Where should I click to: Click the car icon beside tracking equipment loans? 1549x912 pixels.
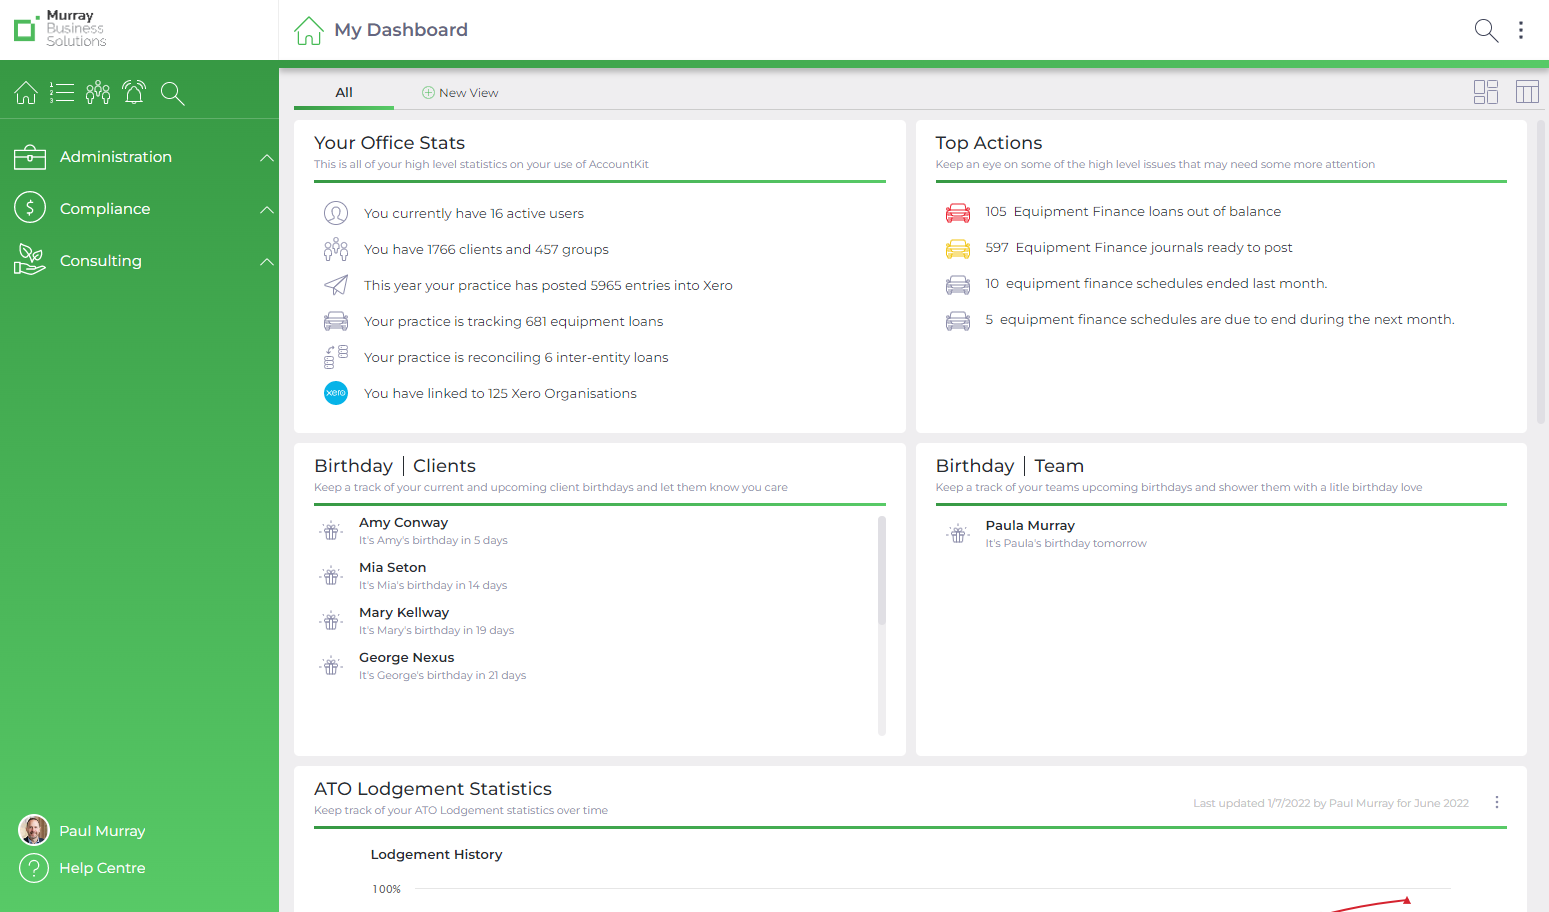(x=336, y=321)
